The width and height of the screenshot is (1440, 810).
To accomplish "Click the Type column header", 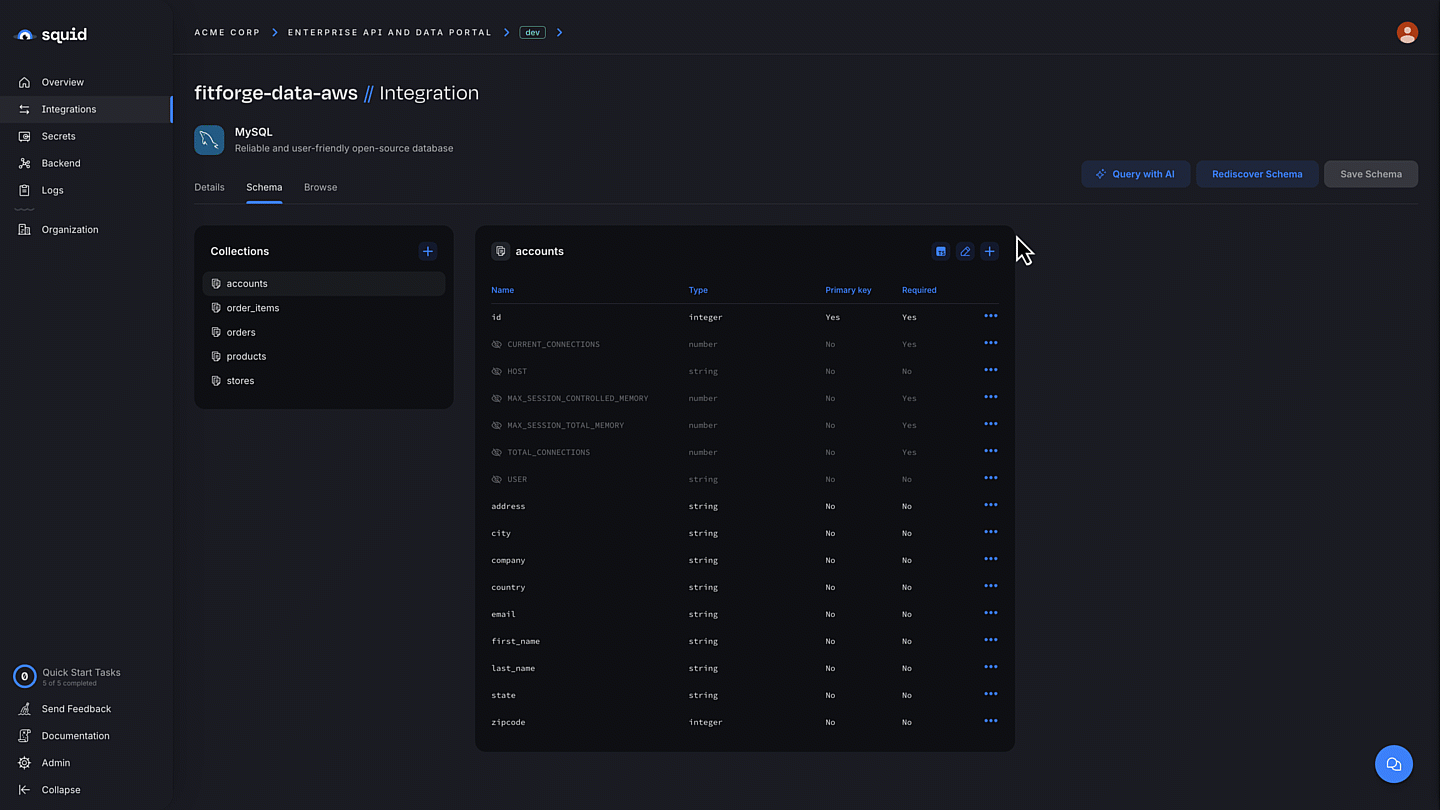I will [x=698, y=290].
